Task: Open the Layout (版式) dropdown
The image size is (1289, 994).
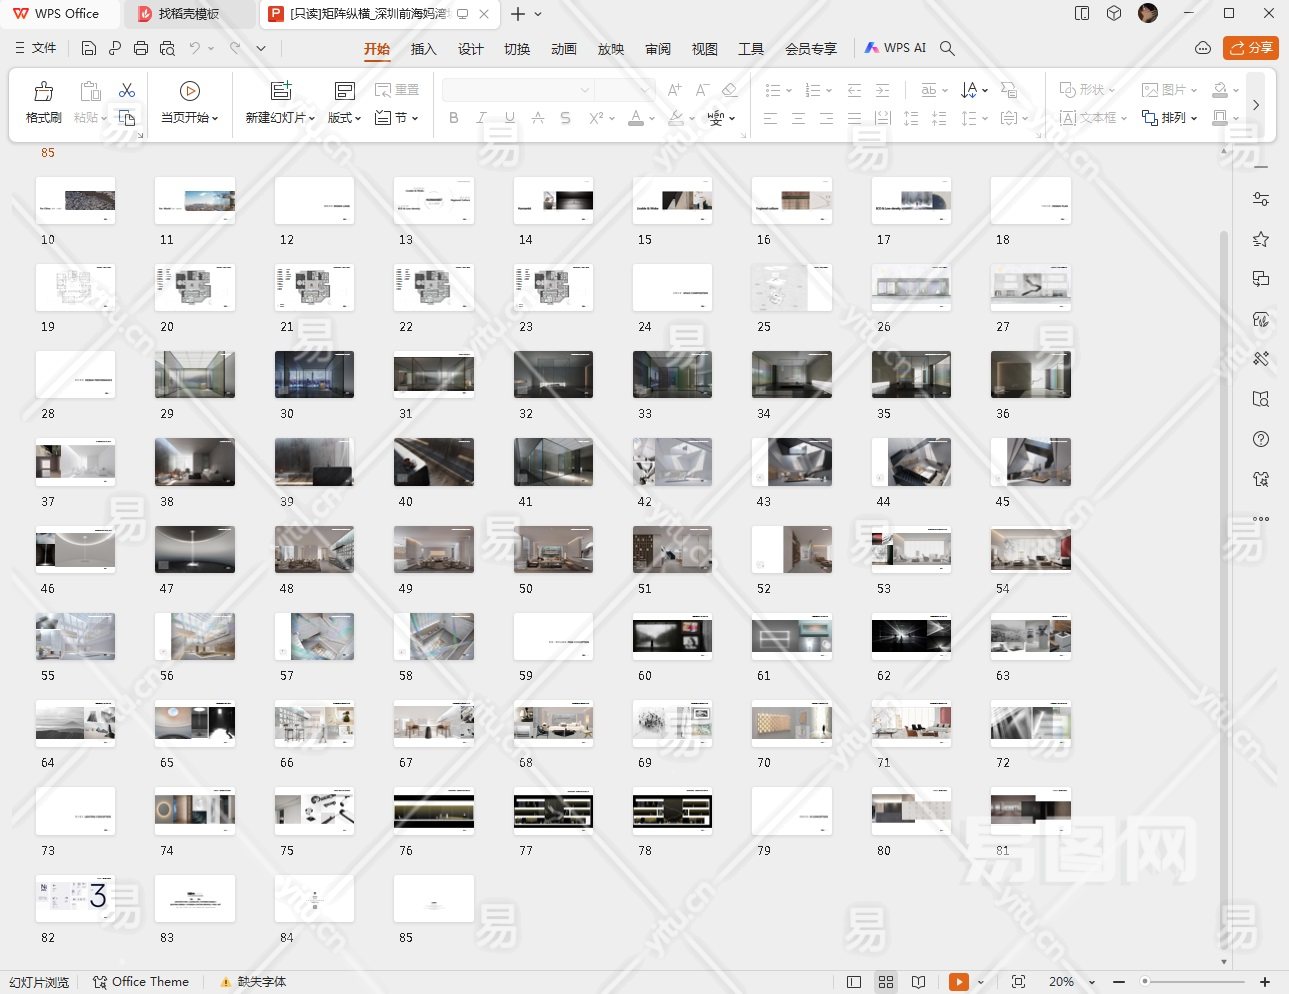Action: (344, 118)
